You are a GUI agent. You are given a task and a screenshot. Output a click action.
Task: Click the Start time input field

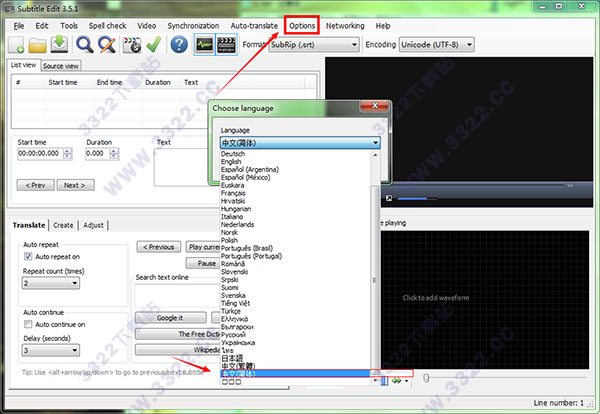(x=40, y=153)
